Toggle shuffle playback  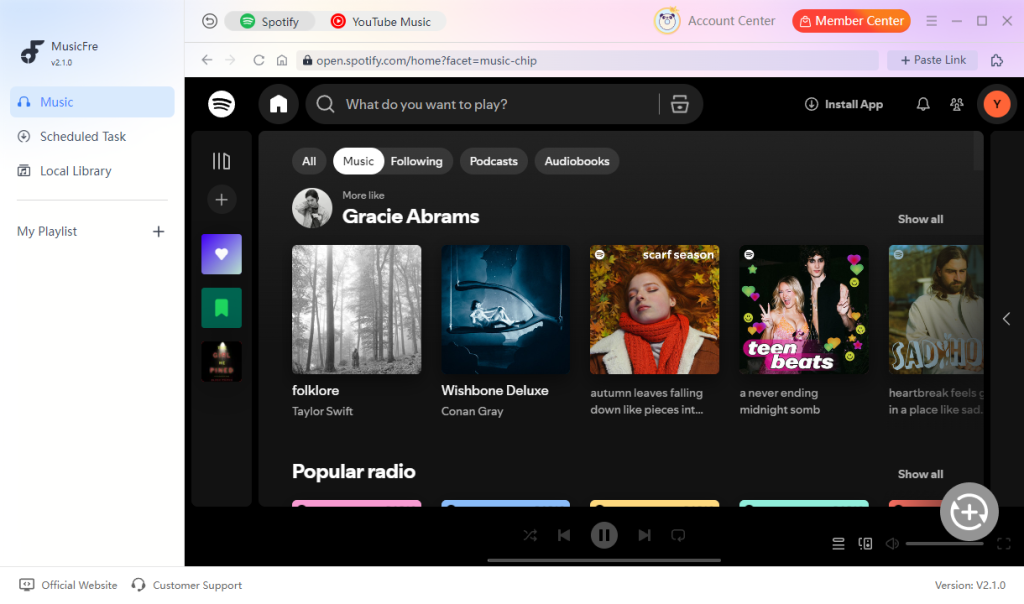530,535
